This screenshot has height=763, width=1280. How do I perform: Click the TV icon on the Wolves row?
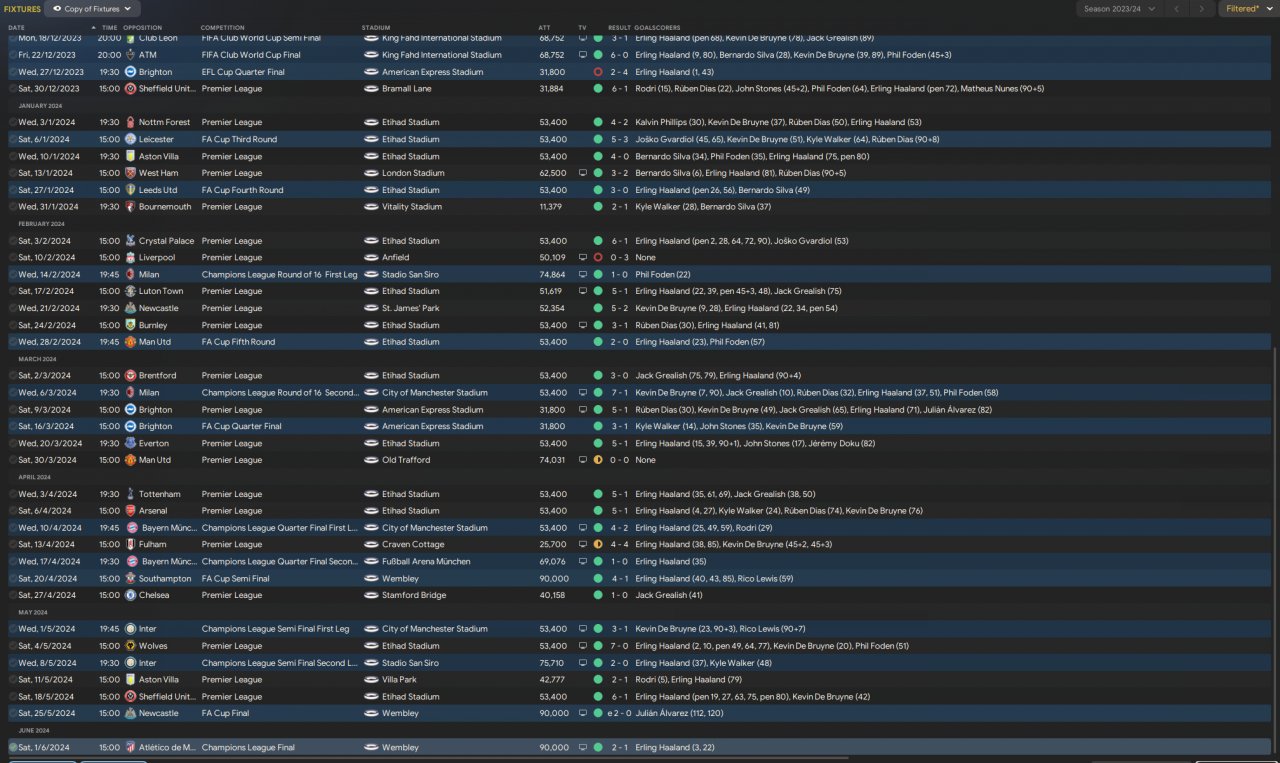tap(583, 646)
